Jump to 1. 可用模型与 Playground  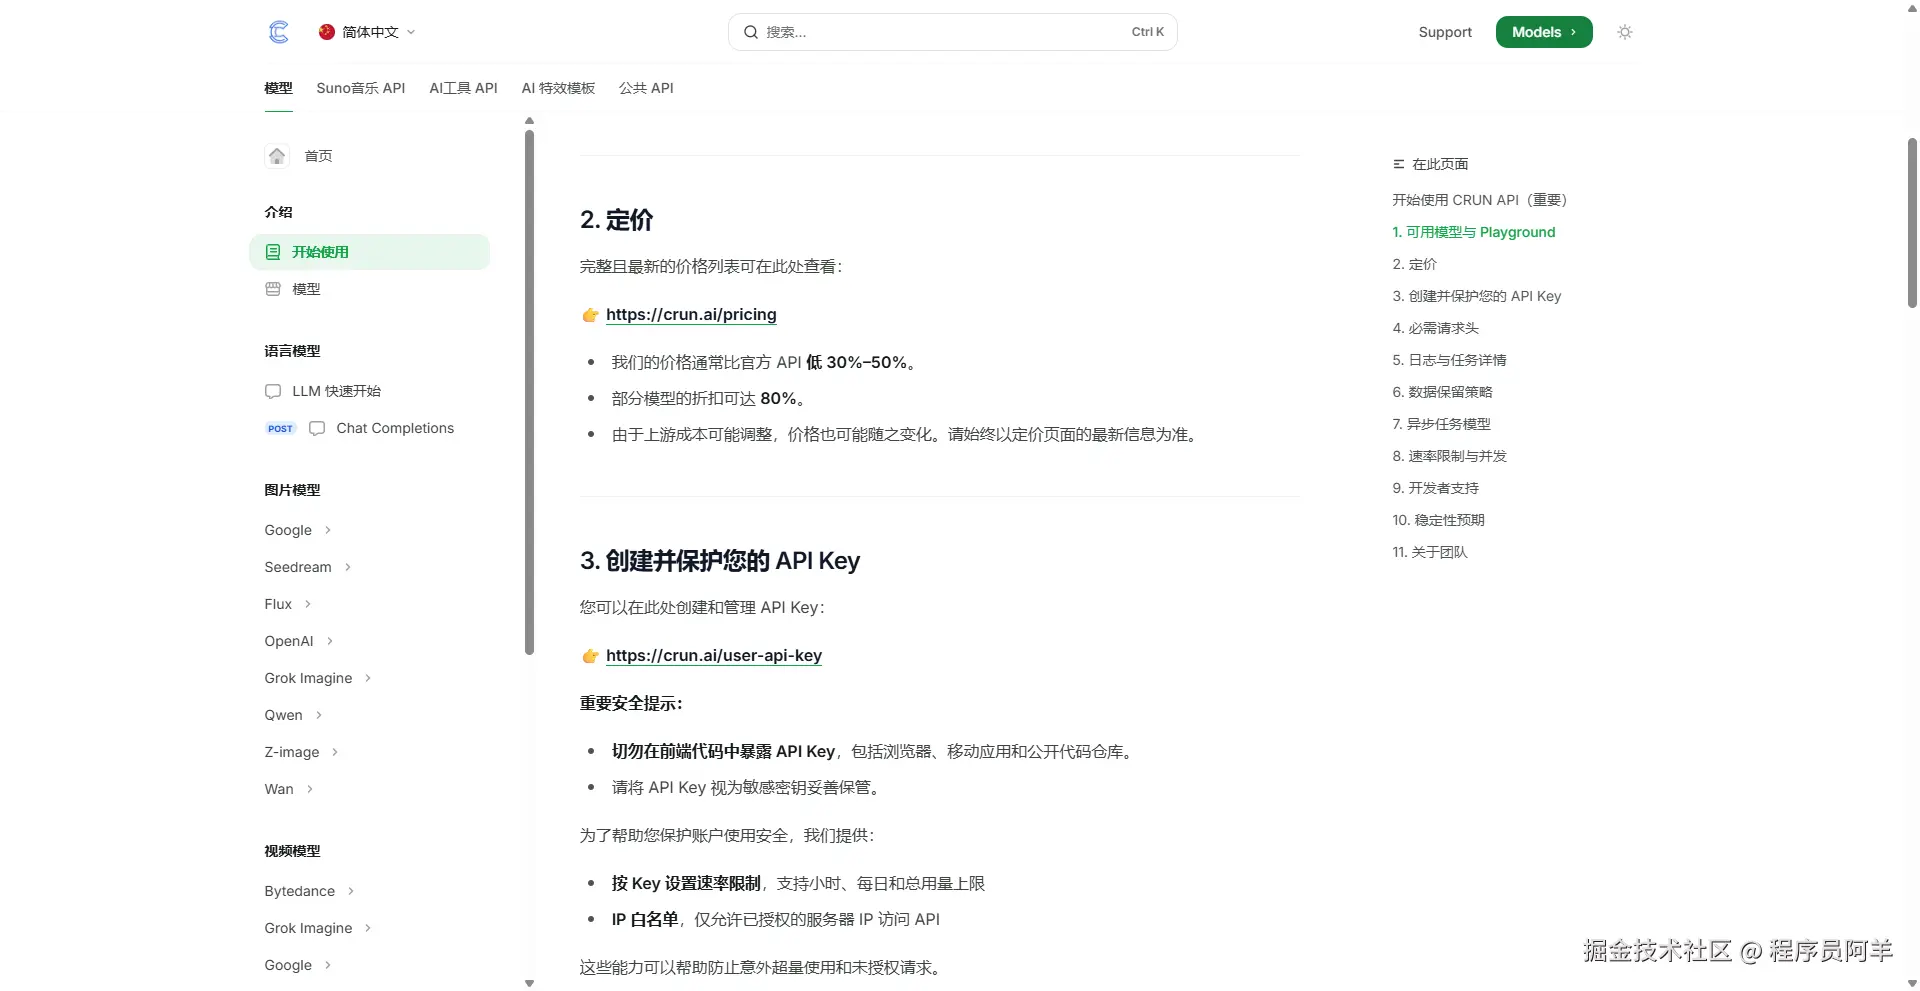coord(1474,232)
